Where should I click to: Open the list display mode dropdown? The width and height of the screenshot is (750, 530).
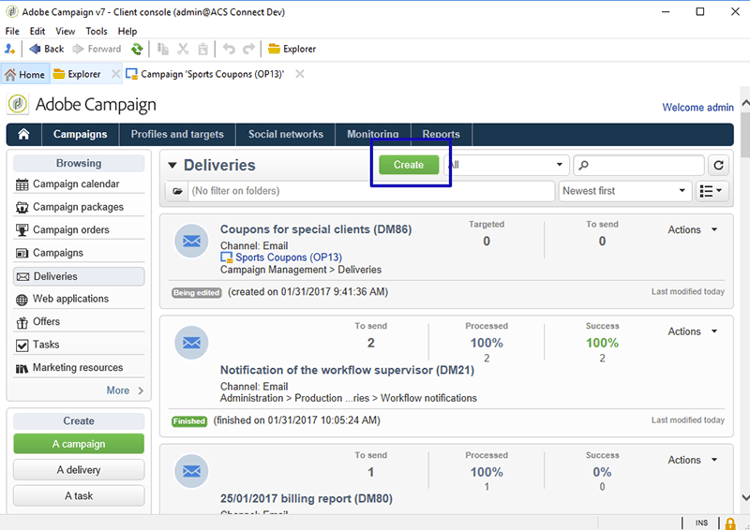pyautogui.click(x=711, y=191)
